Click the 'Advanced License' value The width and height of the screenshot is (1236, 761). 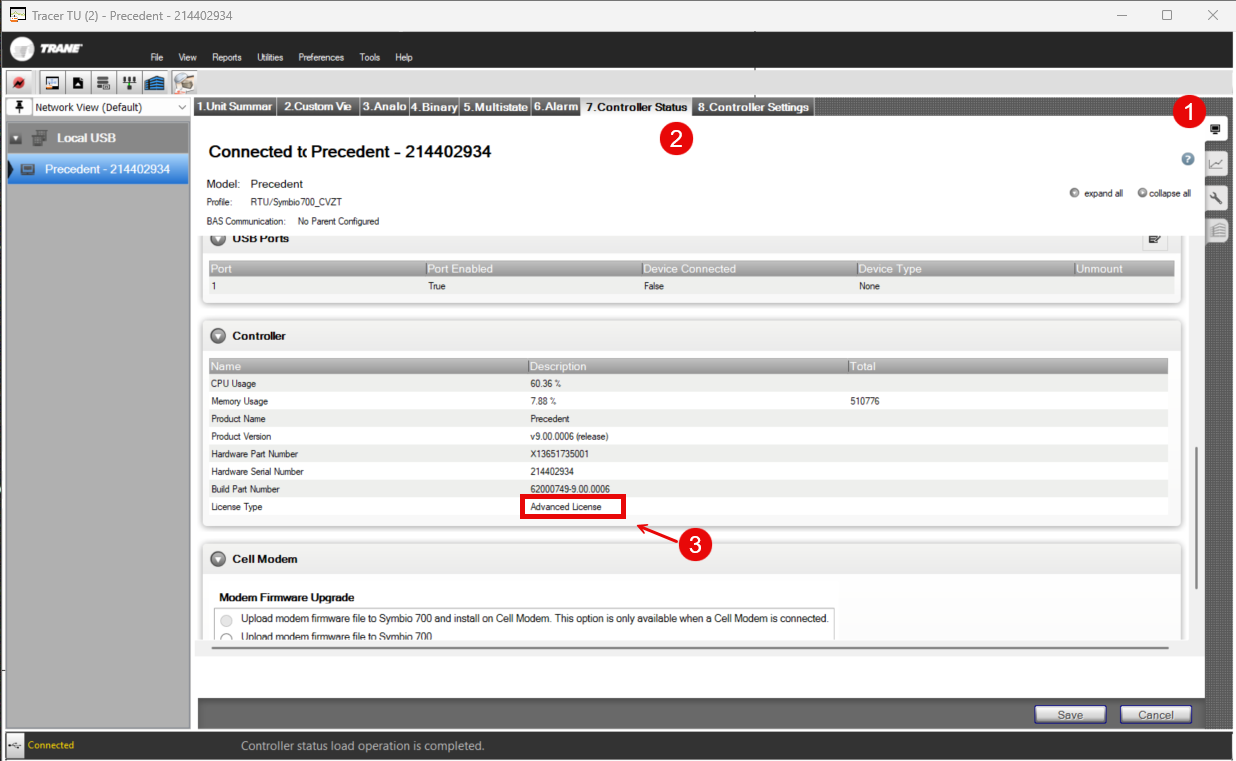[x=566, y=507]
